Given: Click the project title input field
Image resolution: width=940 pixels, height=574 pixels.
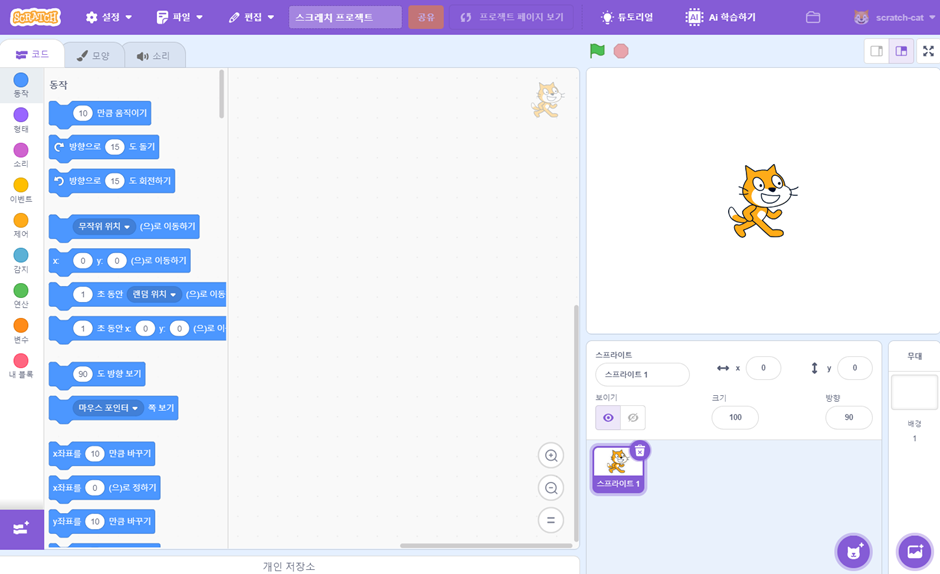Looking at the screenshot, I should (345, 17).
